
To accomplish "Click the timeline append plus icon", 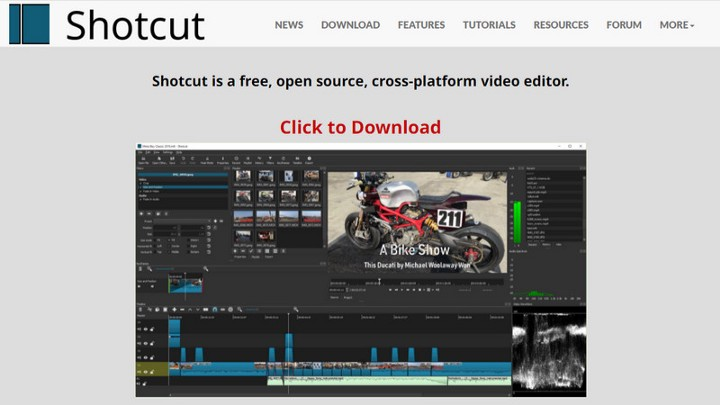I will tap(174, 309).
